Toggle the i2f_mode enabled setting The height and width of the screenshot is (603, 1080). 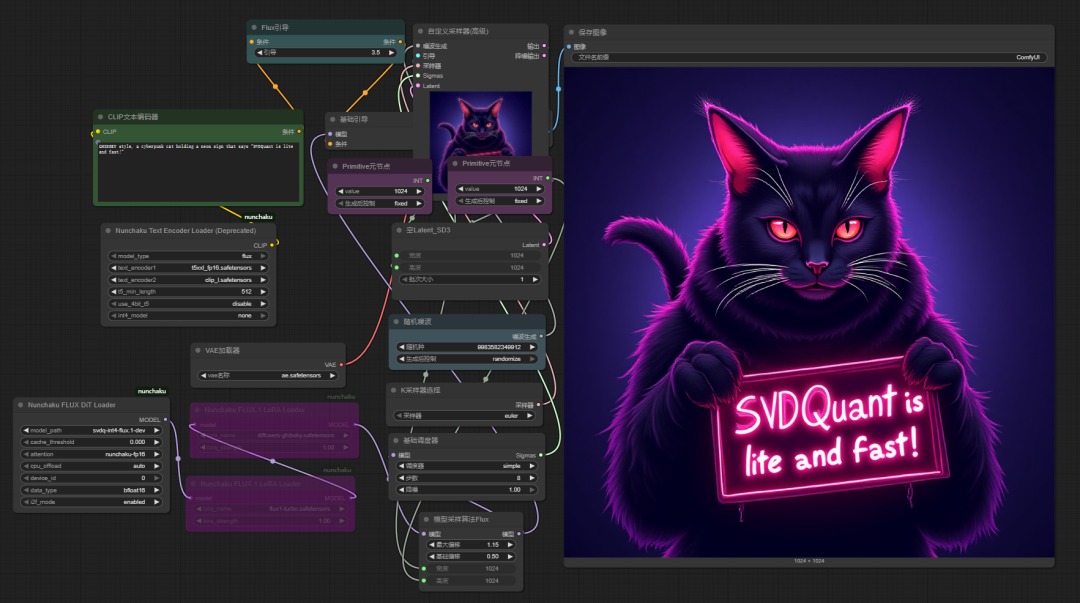(x=92, y=502)
